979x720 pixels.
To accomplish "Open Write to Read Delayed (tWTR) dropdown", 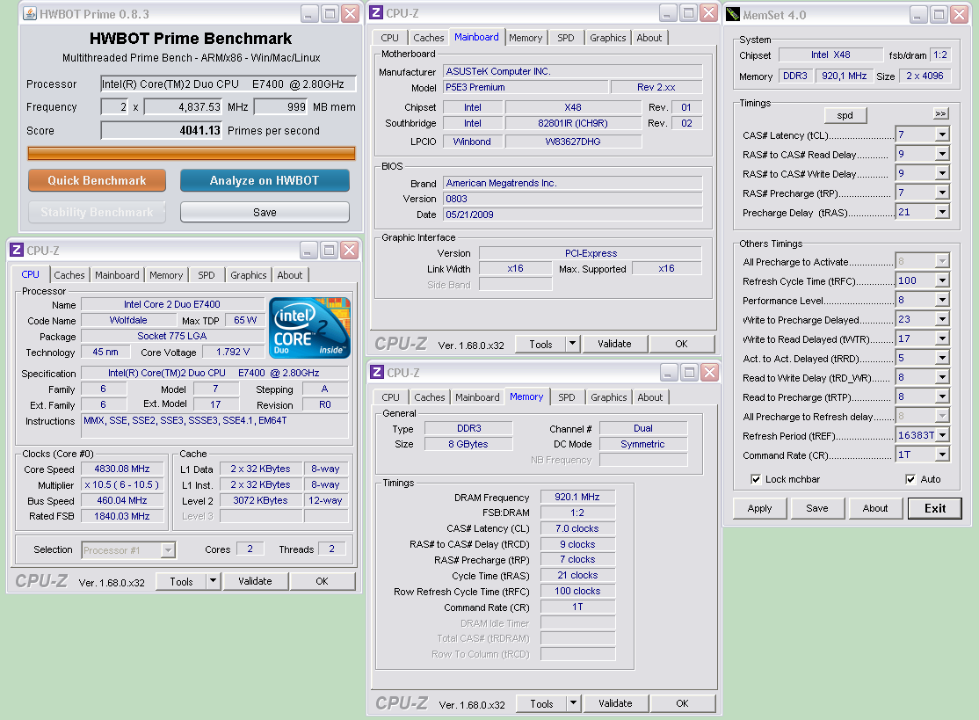I will tap(942, 338).
